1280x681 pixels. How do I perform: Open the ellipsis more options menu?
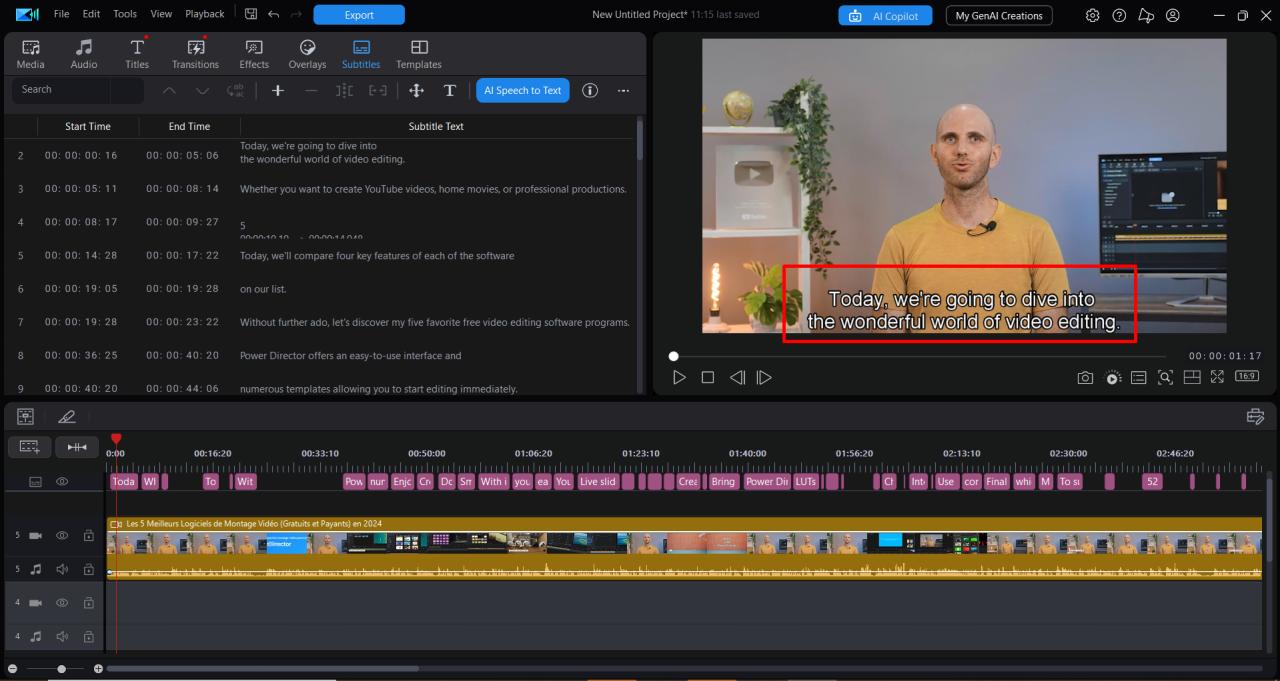pos(623,90)
